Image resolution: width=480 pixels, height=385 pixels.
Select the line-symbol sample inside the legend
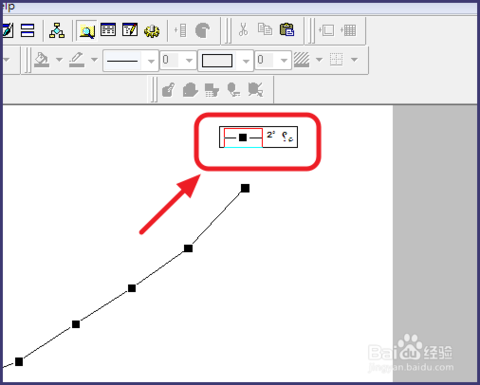coord(243,137)
